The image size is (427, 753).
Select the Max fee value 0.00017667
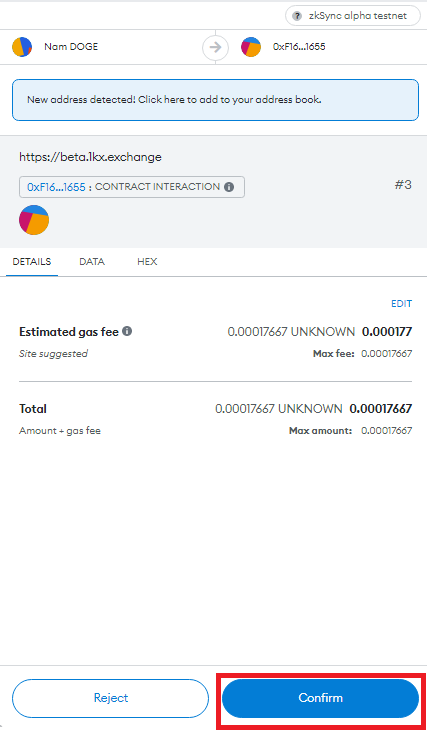387,354
